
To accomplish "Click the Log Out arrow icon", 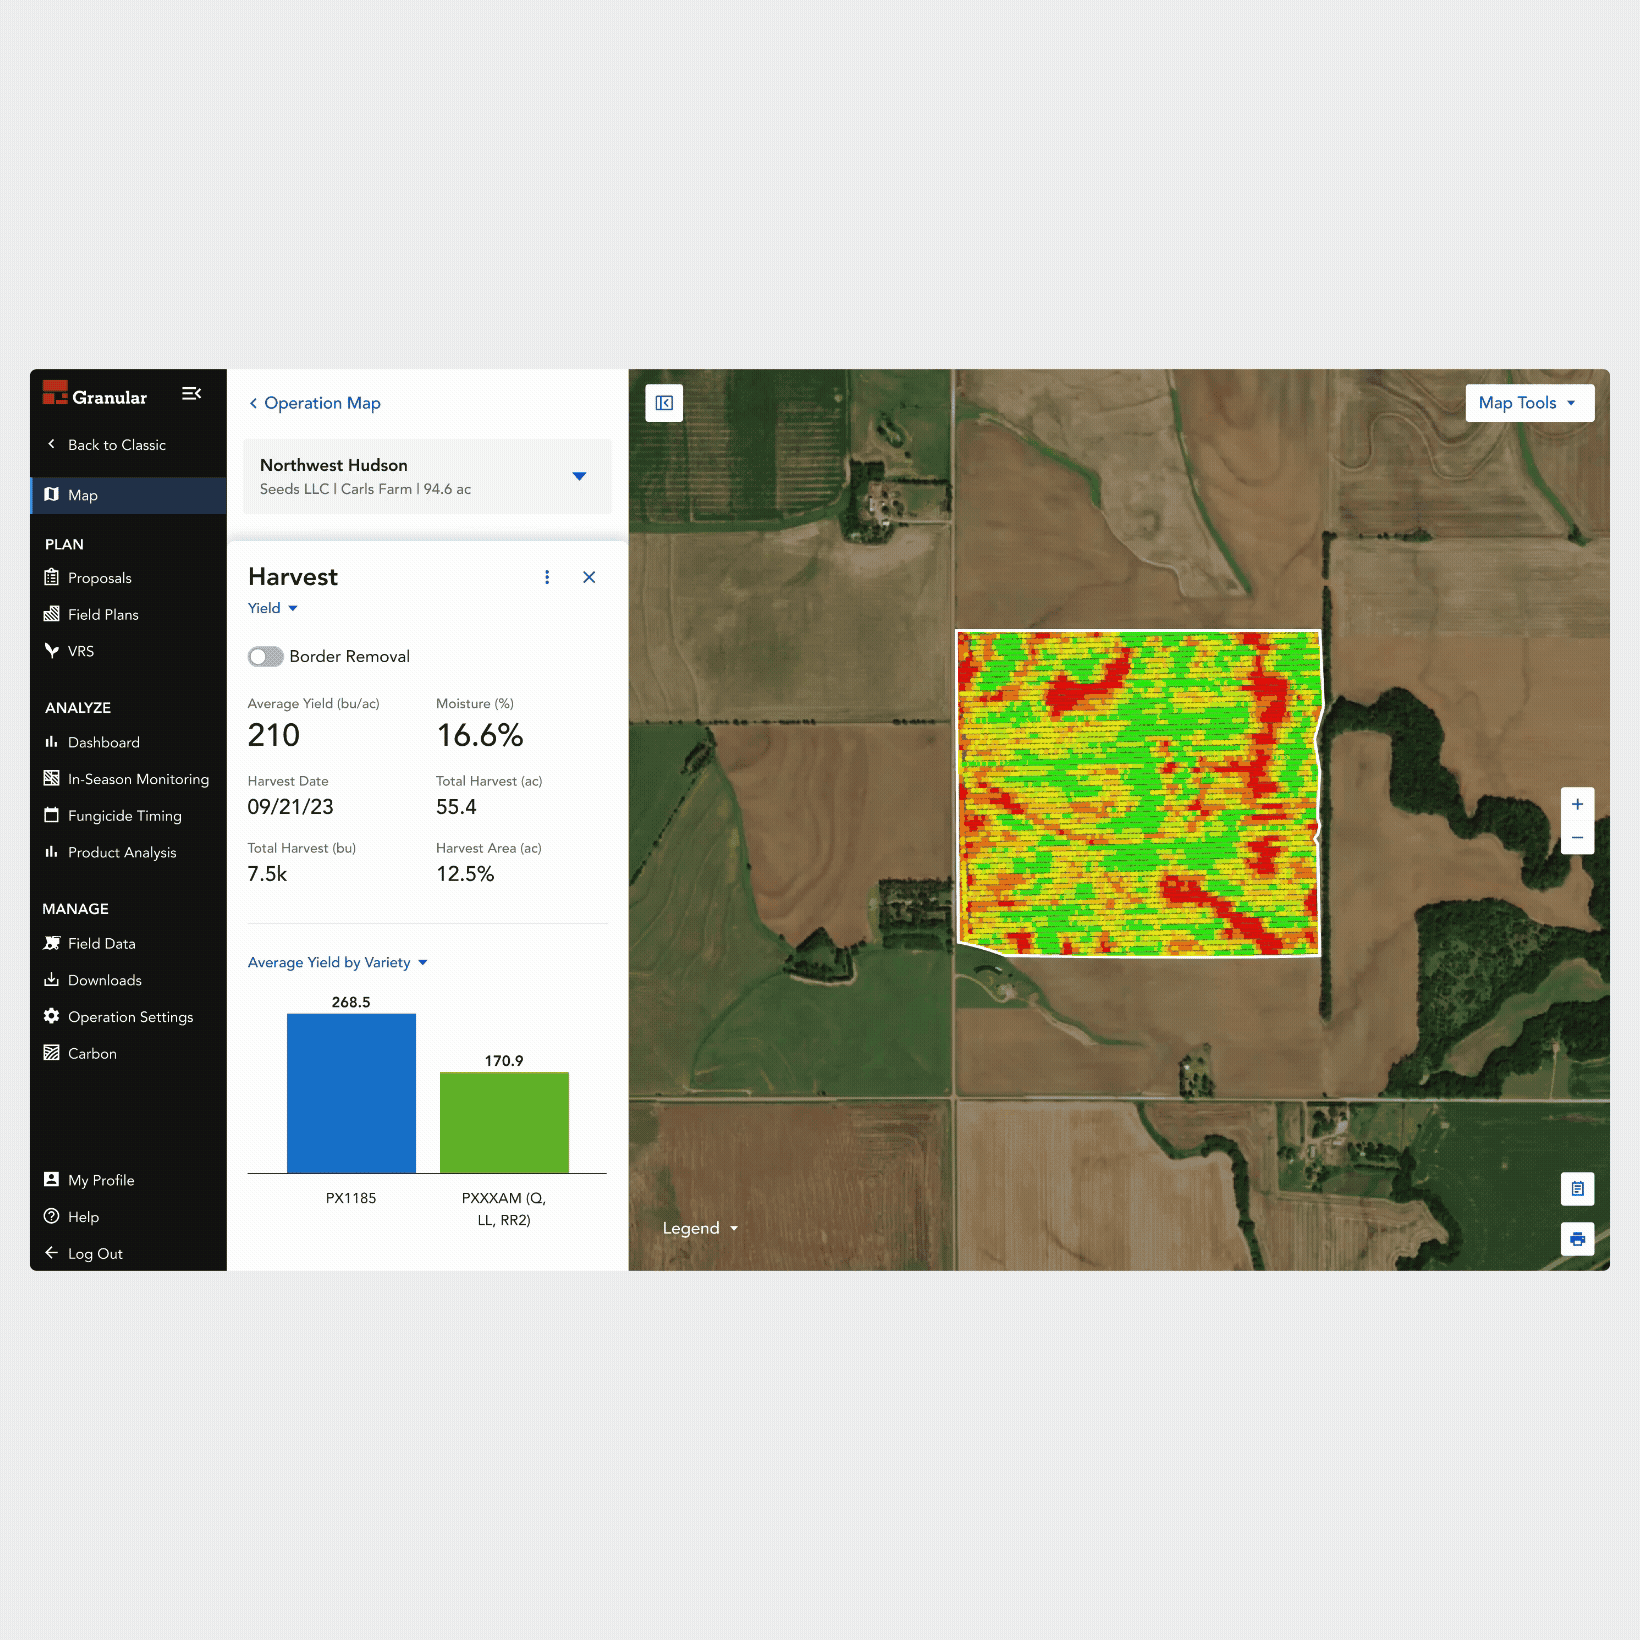I will pos(52,1253).
